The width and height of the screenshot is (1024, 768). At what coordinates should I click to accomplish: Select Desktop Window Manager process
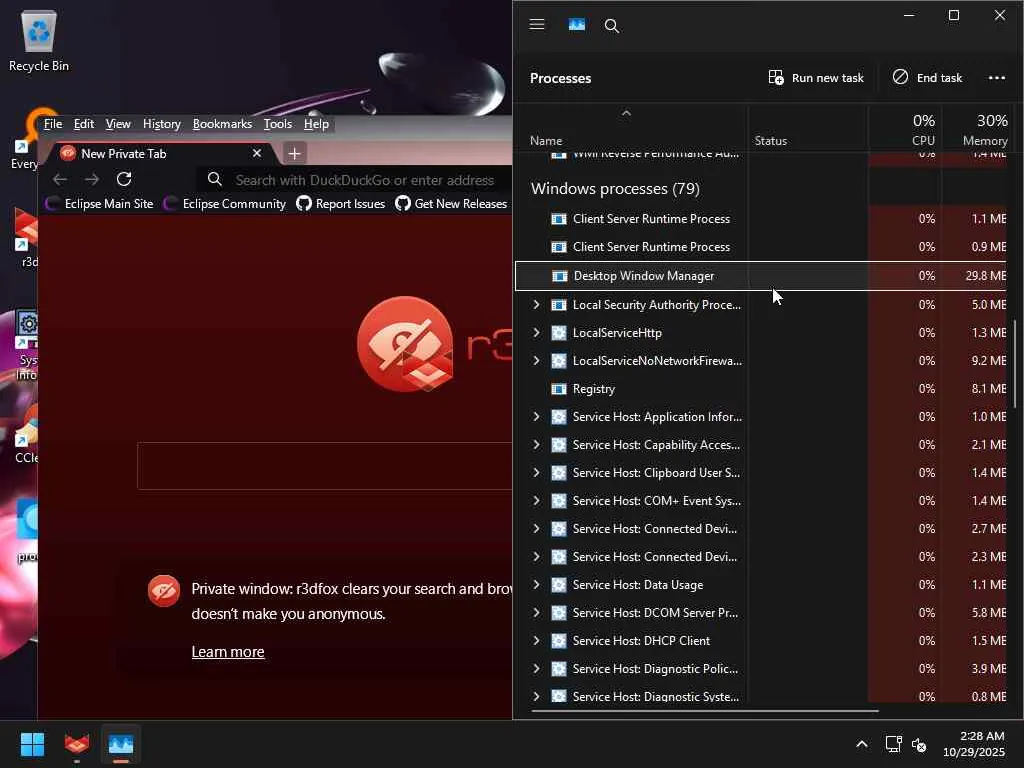[761, 276]
